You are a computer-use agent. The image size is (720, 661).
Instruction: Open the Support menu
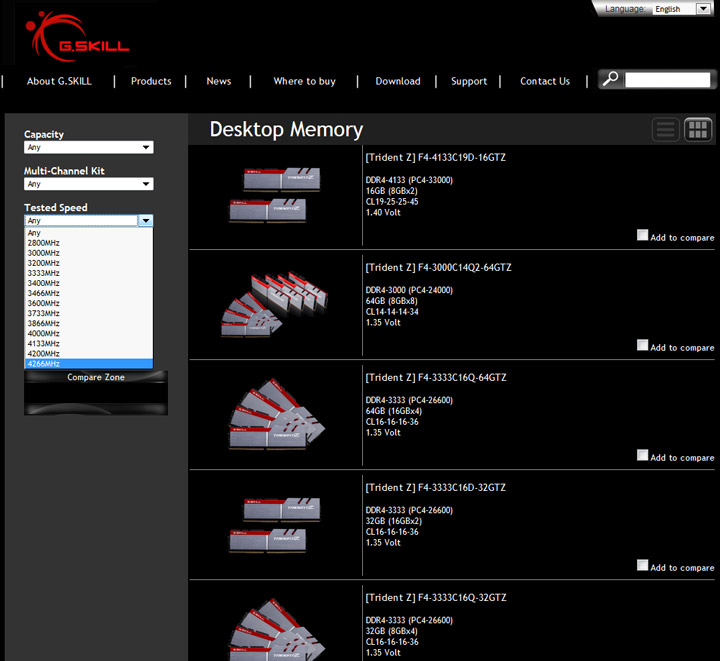[469, 81]
